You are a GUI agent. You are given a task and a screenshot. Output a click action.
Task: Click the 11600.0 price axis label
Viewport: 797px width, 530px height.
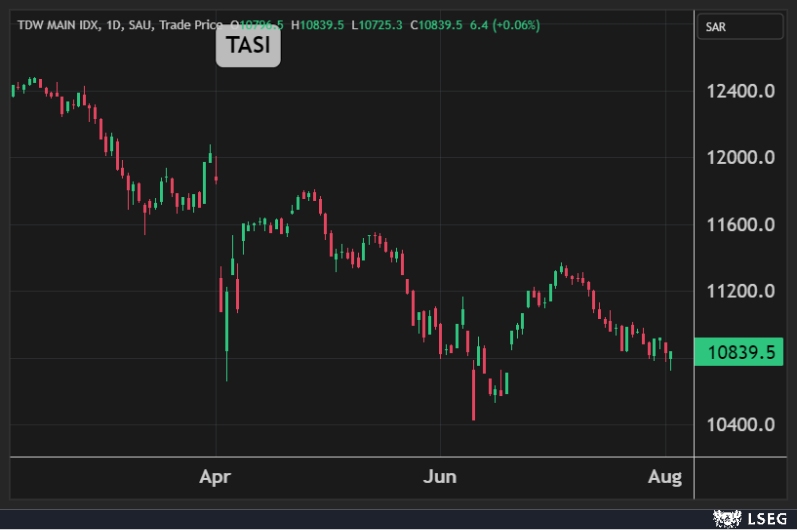[741, 225]
